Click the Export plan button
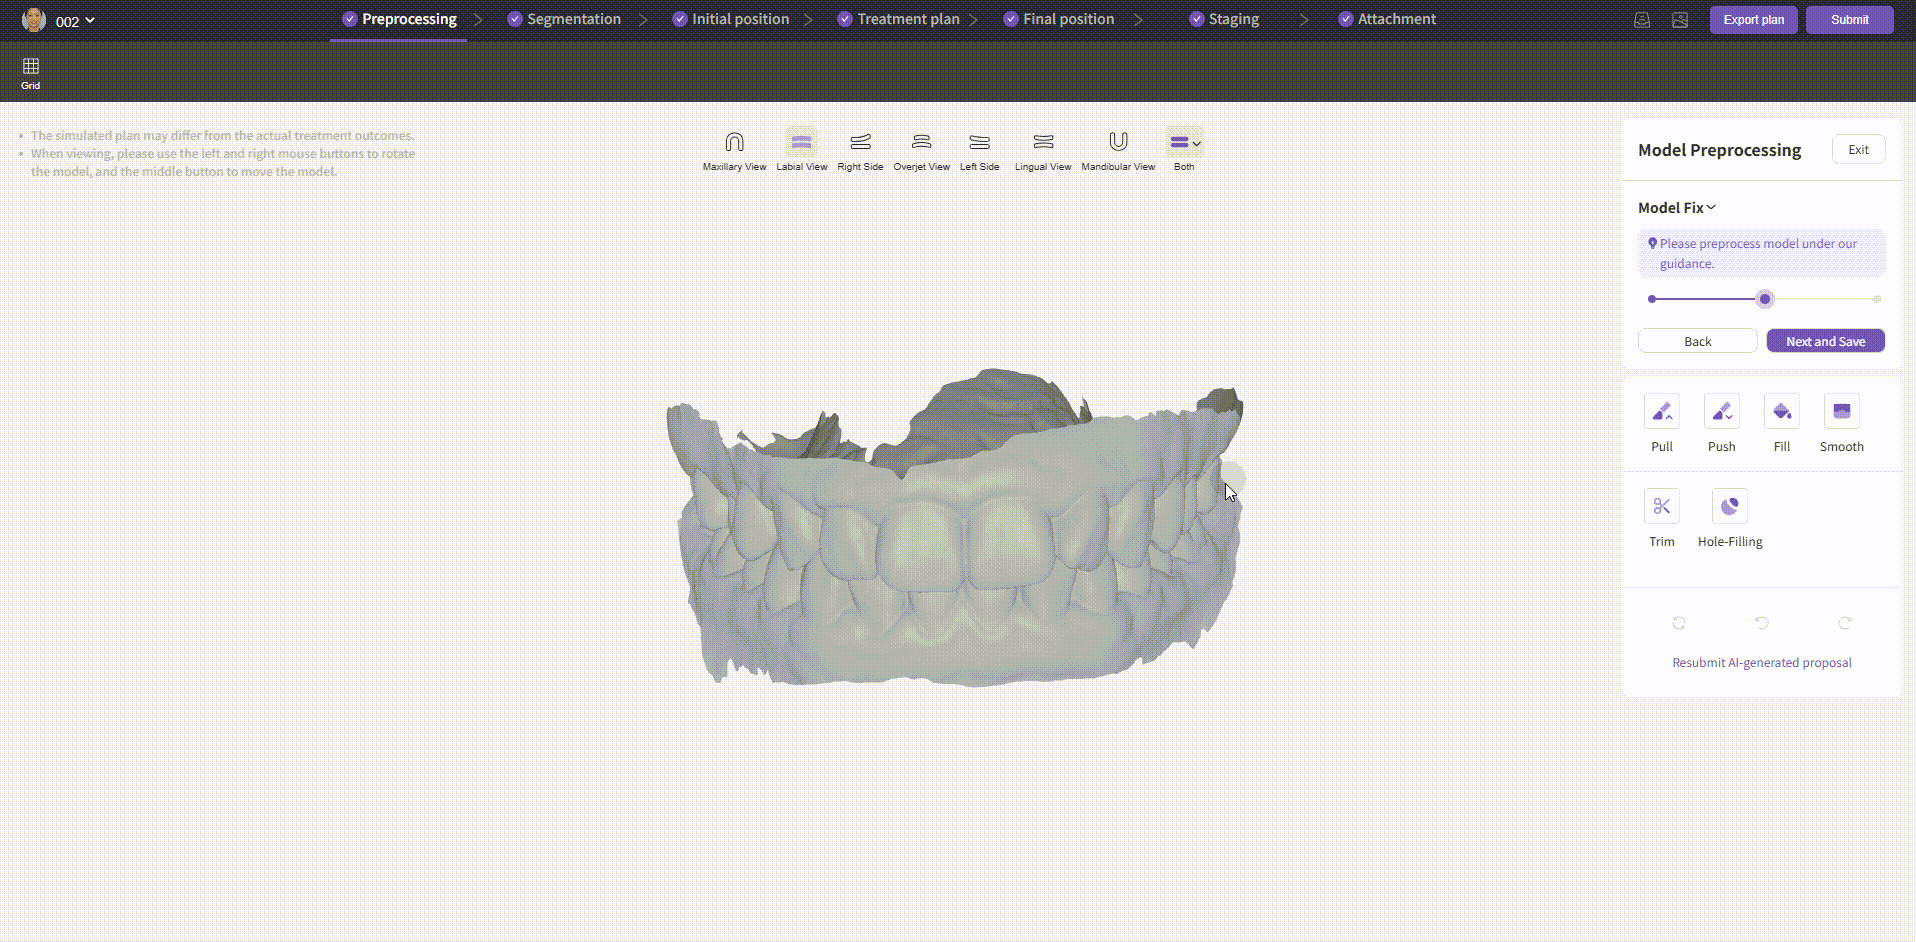1916x942 pixels. coord(1753,20)
